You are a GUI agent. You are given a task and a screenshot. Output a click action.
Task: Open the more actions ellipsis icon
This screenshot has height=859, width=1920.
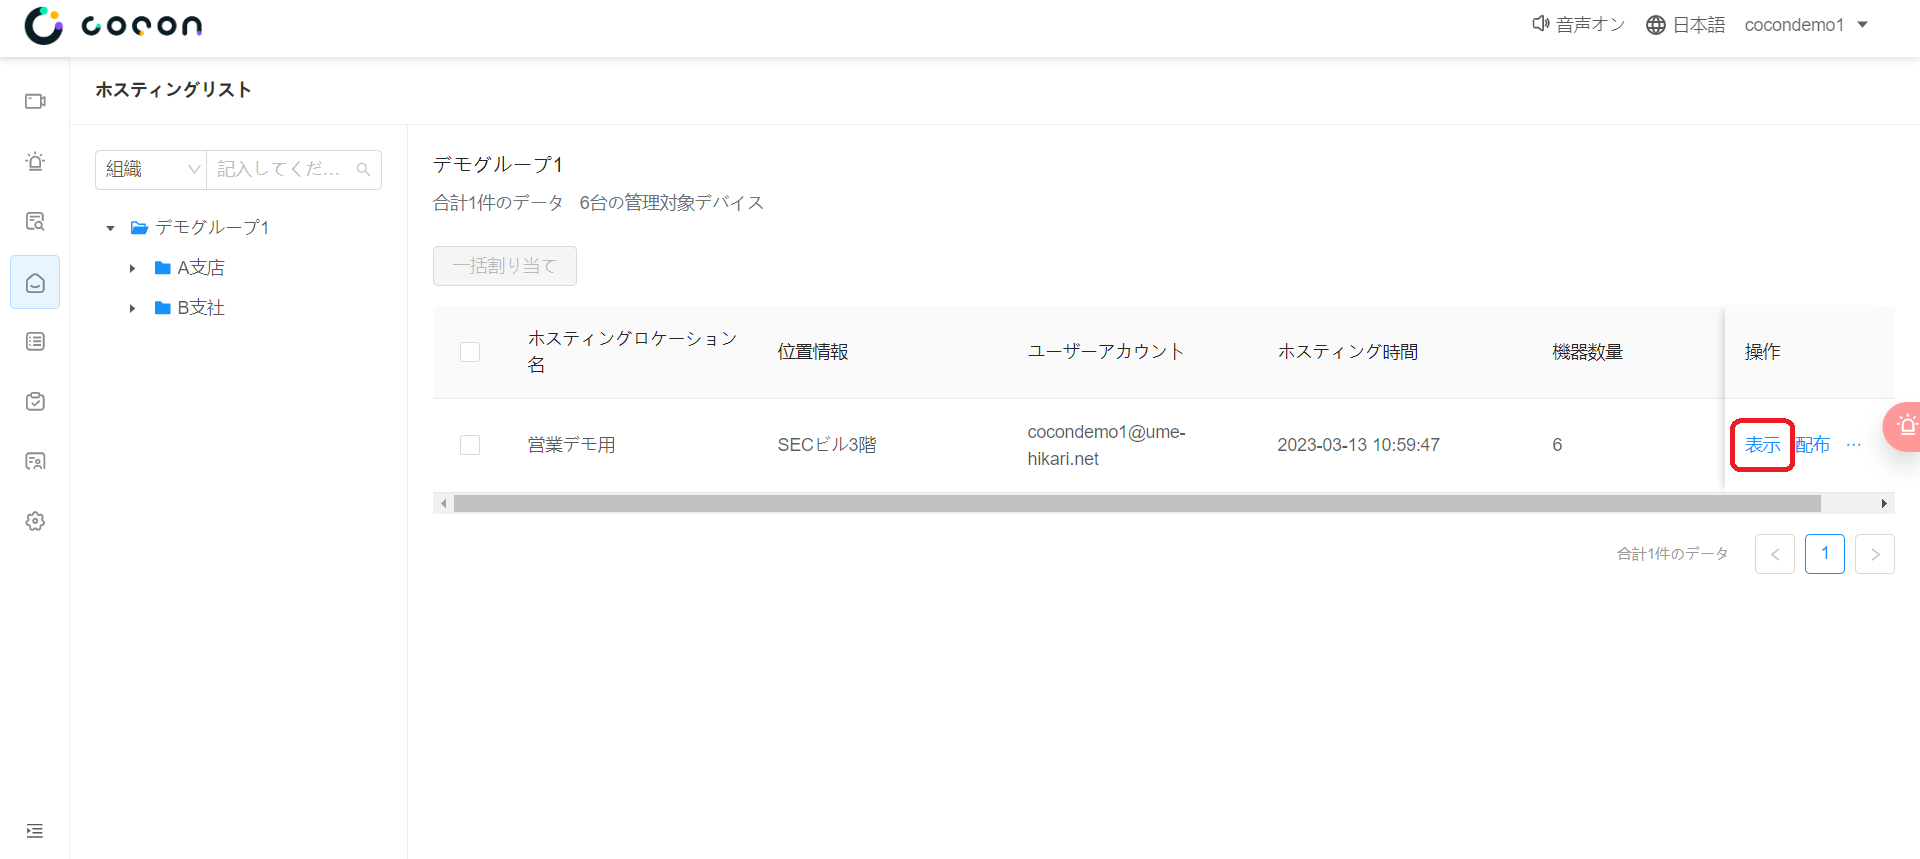pos(1854,445)
